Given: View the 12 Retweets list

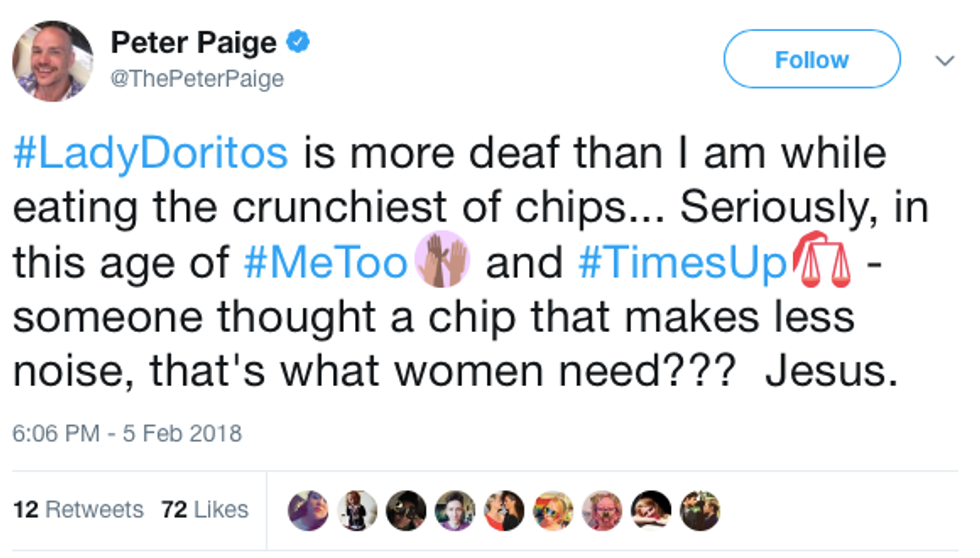Looking at the screenshot, I should pyautogui.click(x=78, y=510).
